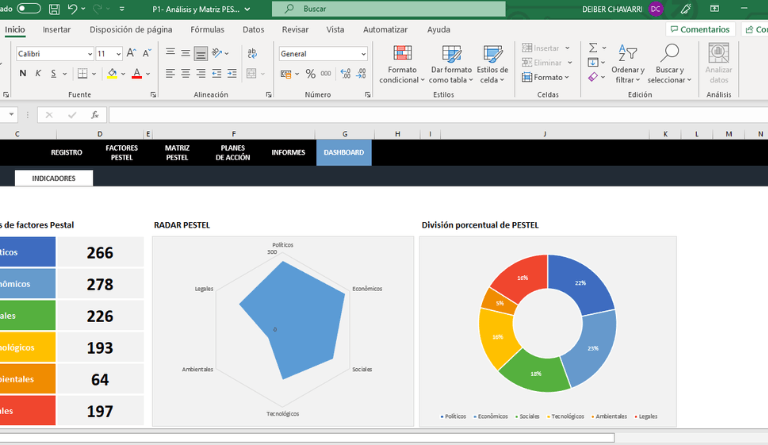Open the Automatizar ribbon tab
The image size is (768, 445).
point(385,29)
